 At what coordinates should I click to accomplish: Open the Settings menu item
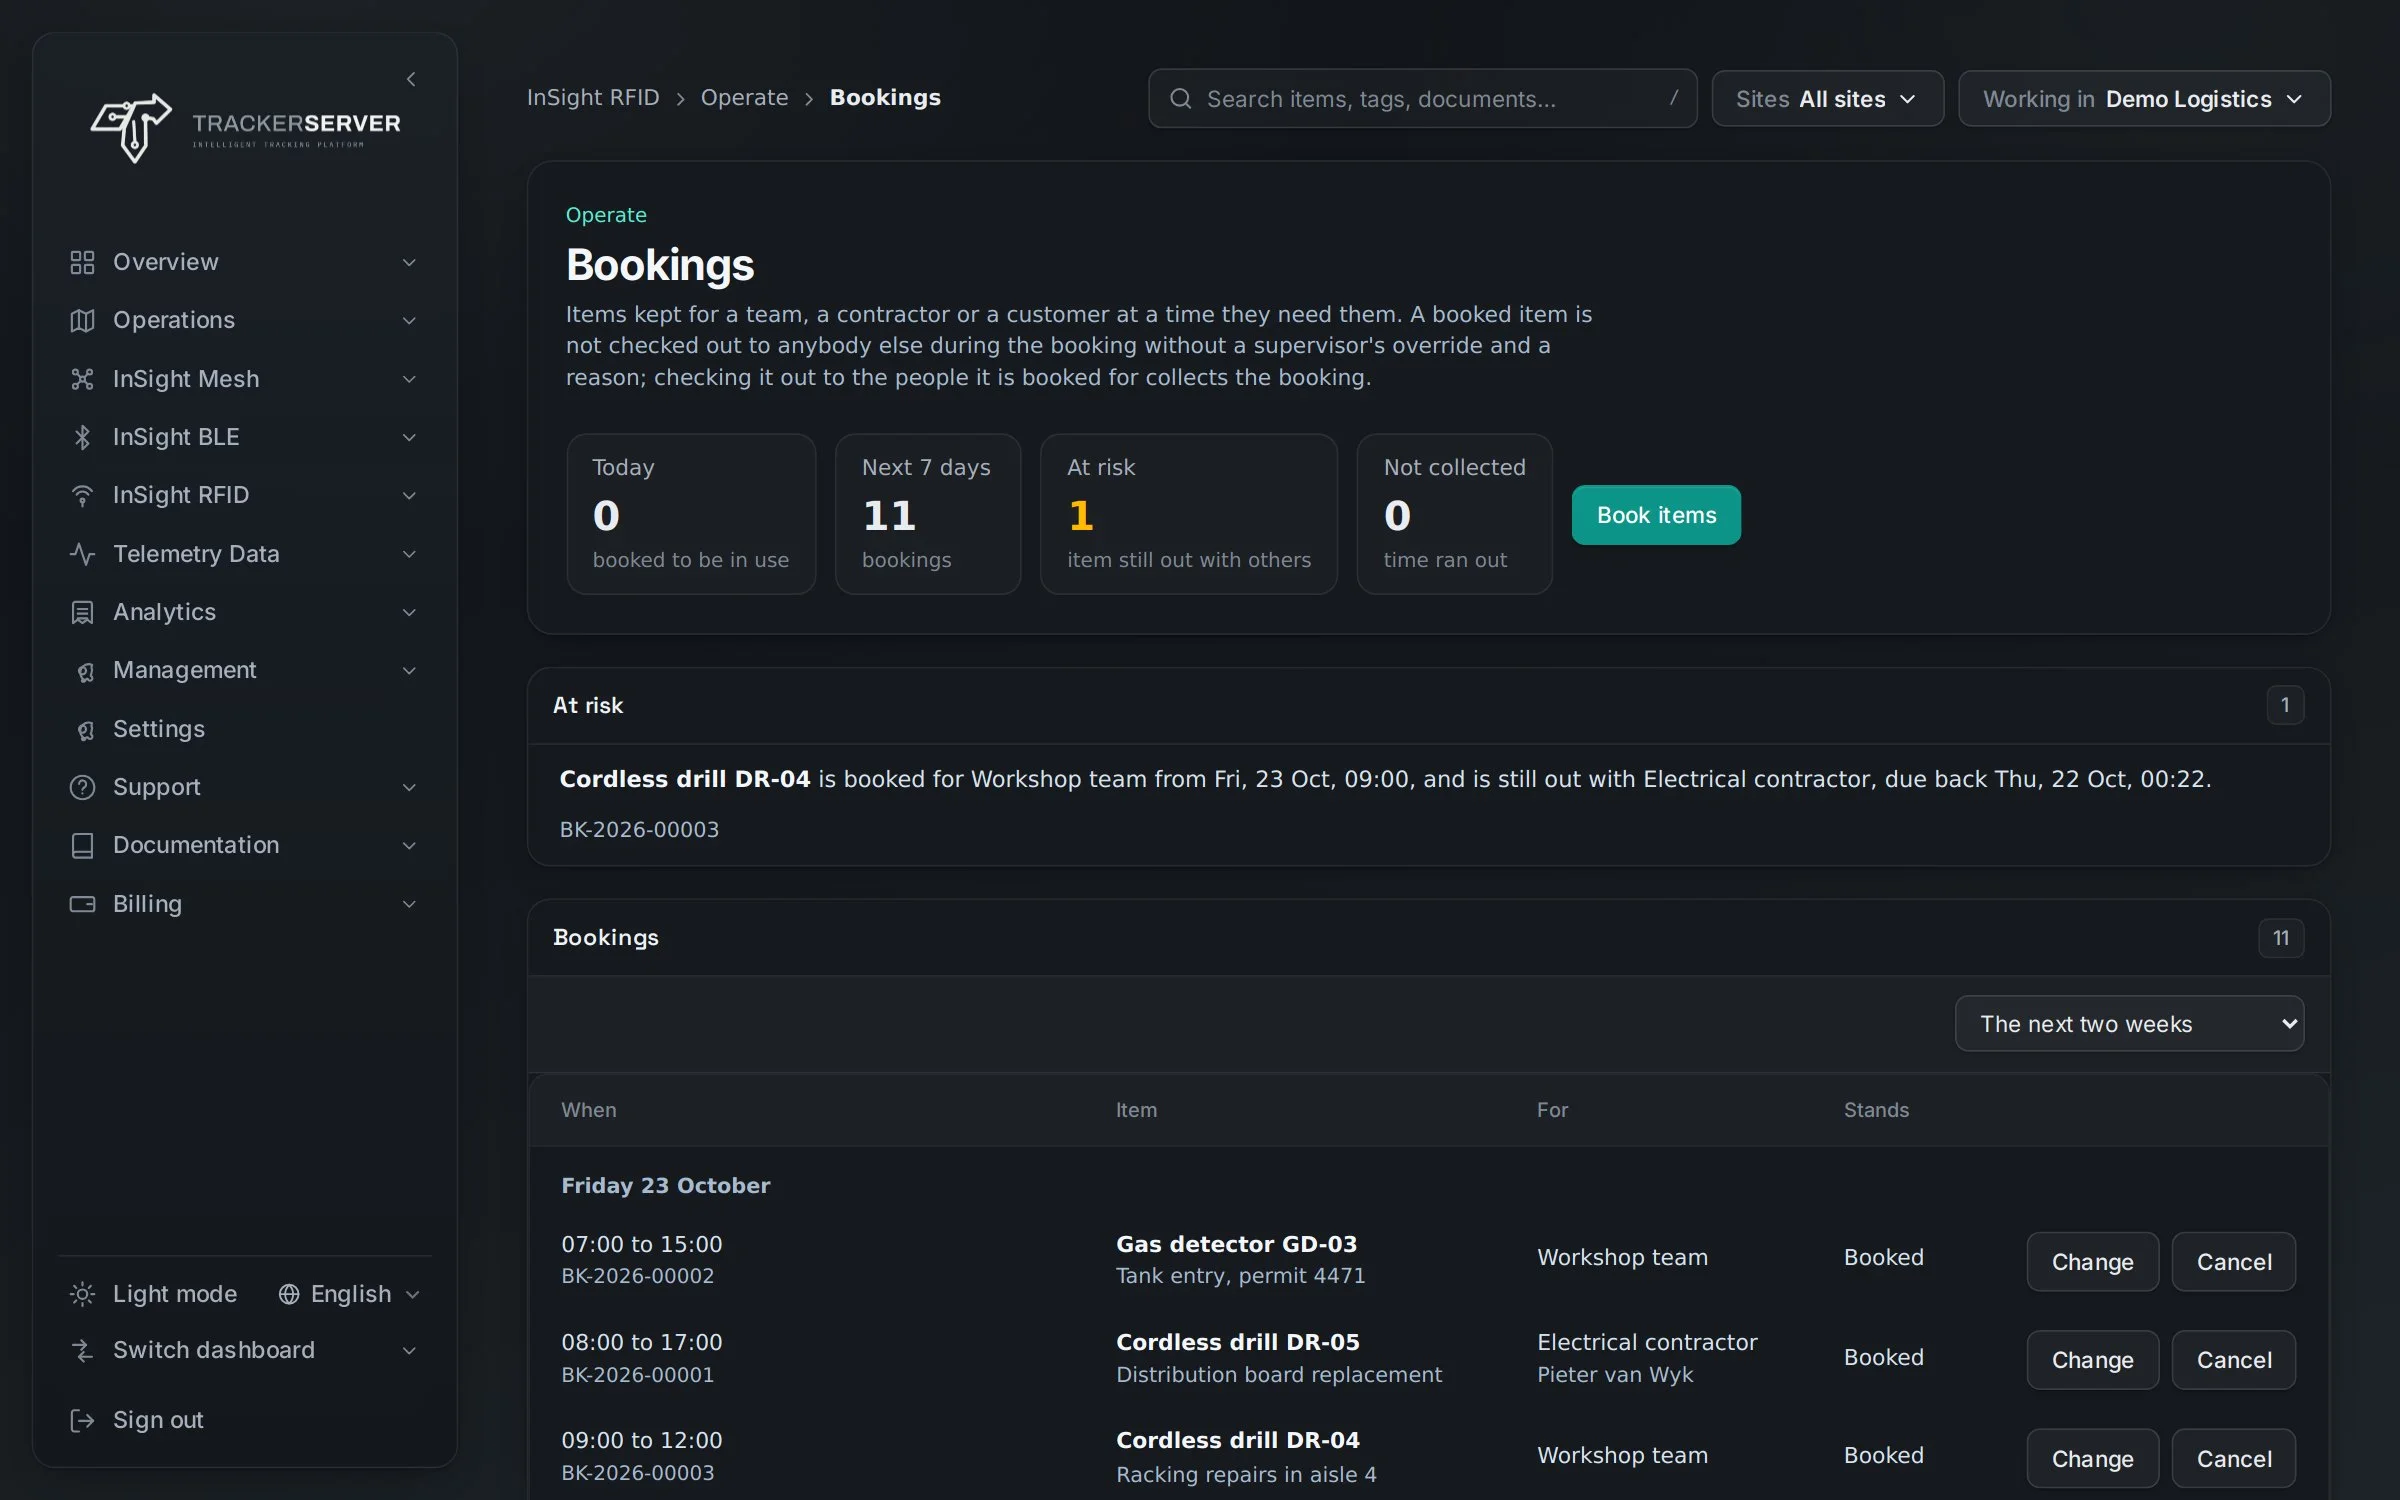[244, 729]
